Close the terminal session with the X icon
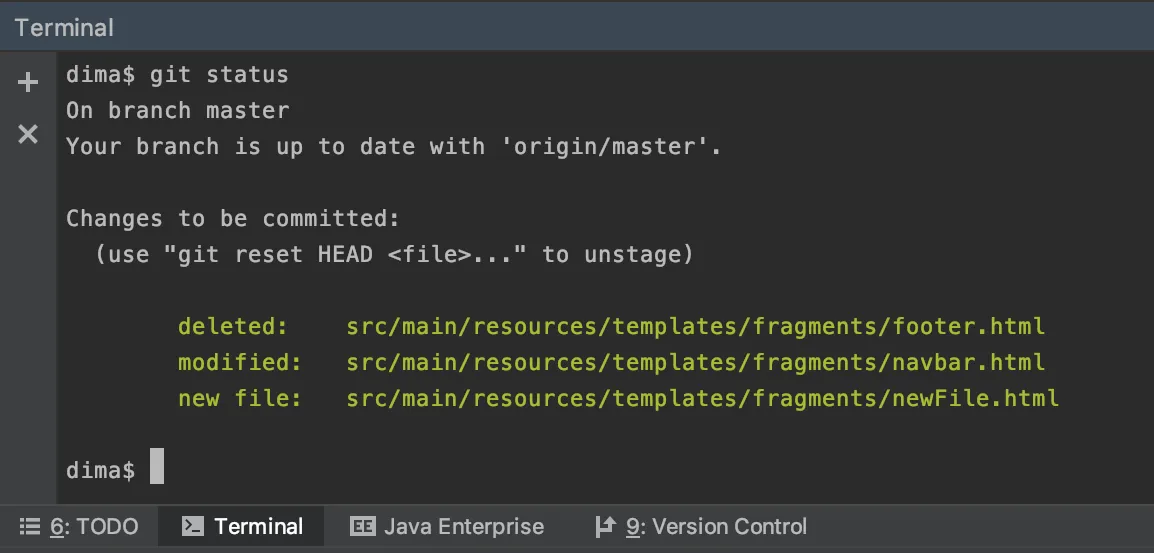1154x553 pixels. (x=28, y=134)
